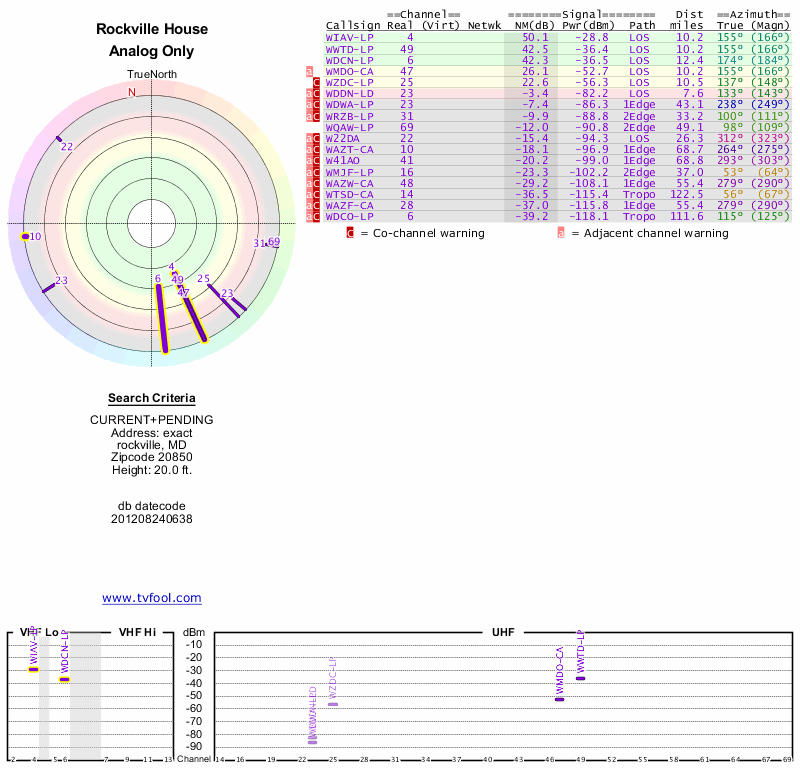The height and width of the screenshot is (768, 800).
Task: Click the Search Criteria heading
Action: click(x=152, y=398)
